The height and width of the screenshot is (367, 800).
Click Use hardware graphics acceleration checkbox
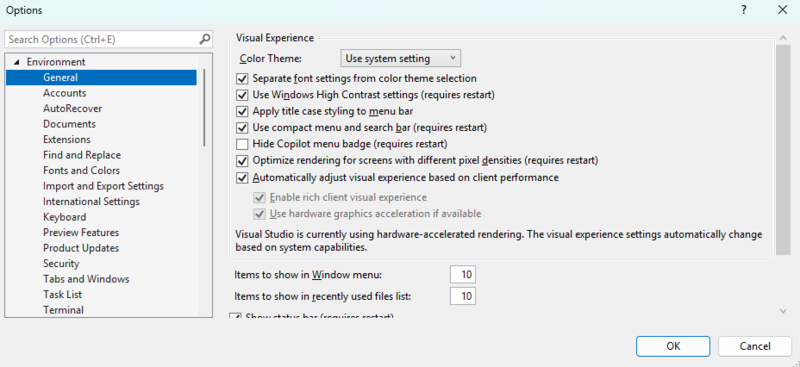[x=260, y=214]
